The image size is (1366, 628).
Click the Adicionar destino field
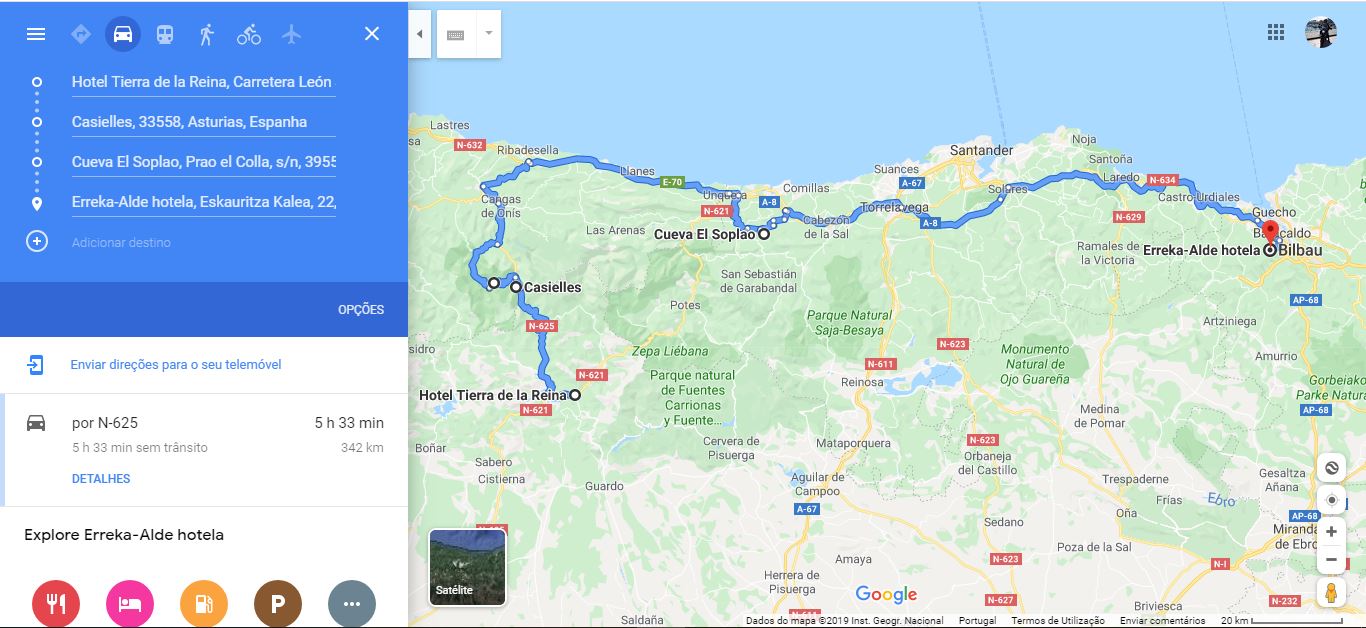click(x=121, y=242)
